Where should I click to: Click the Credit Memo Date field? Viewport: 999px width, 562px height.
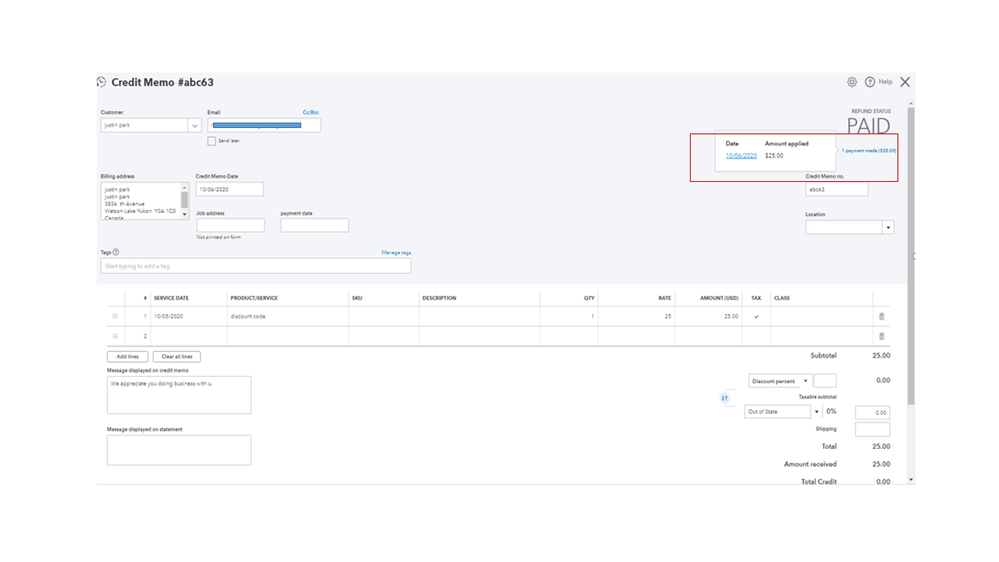[x=229, y=189]
